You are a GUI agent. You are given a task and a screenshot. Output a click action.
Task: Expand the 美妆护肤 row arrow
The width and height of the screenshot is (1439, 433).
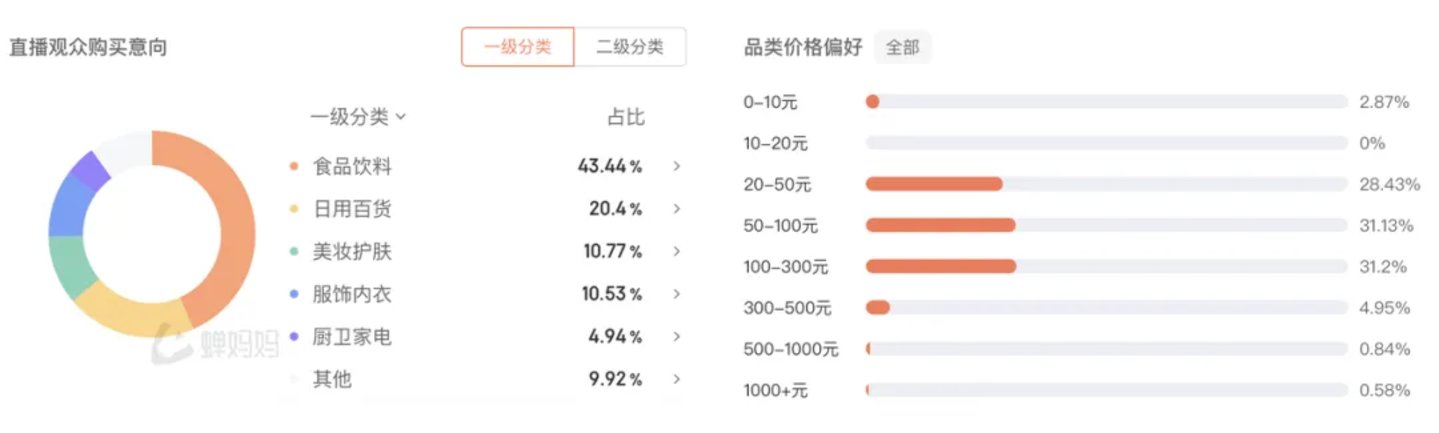point(677,251)
